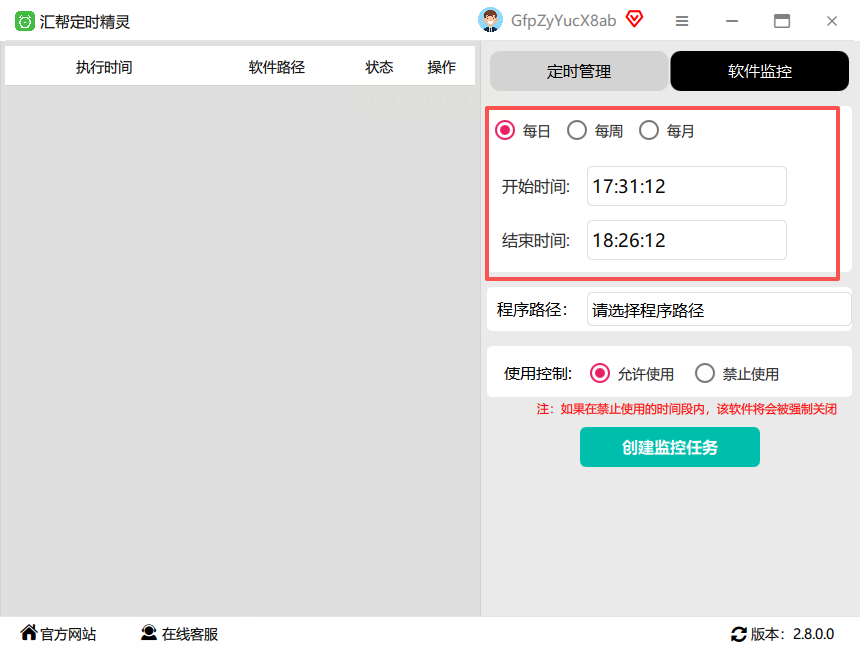Click the 程序路径 input to choose a program
The height and width of the screenshot is (650, 860).
[718, 309]
